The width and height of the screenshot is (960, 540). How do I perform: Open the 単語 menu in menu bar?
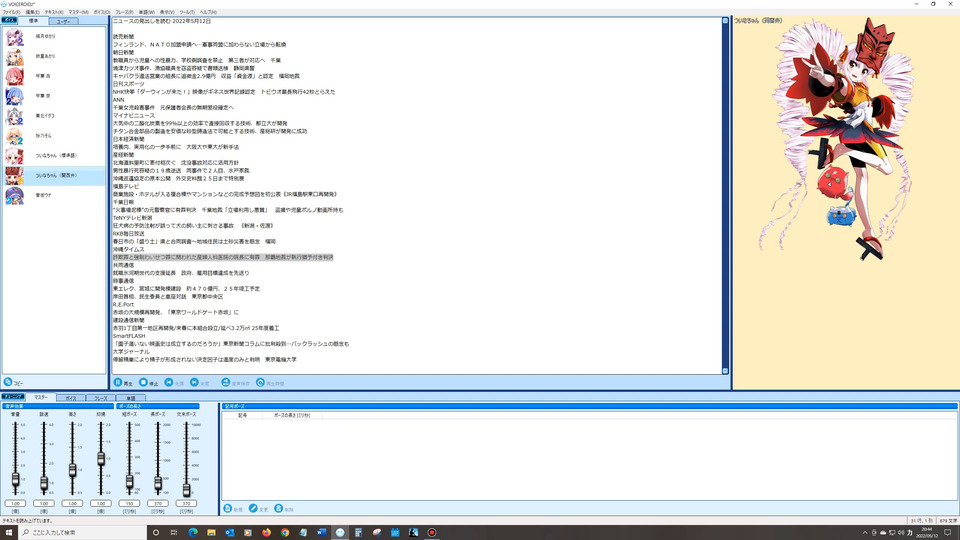tap(147, 12)
